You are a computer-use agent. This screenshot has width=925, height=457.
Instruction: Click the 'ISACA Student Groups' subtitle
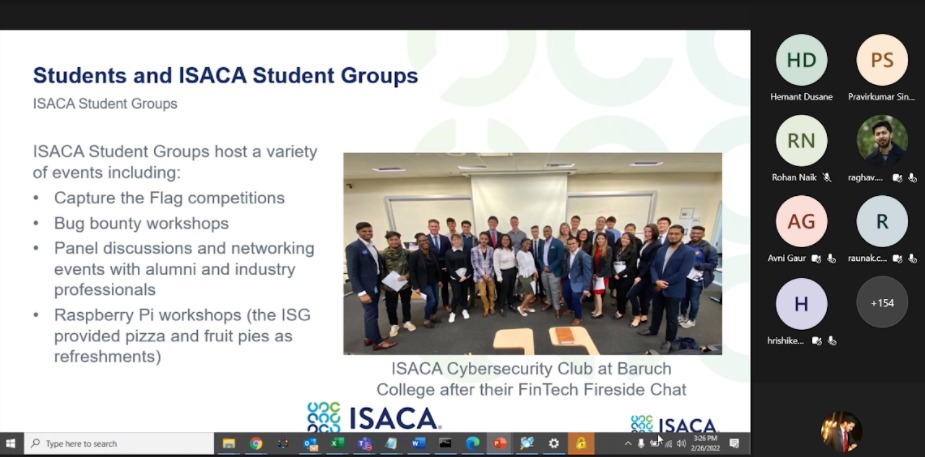tap(105, 104)
